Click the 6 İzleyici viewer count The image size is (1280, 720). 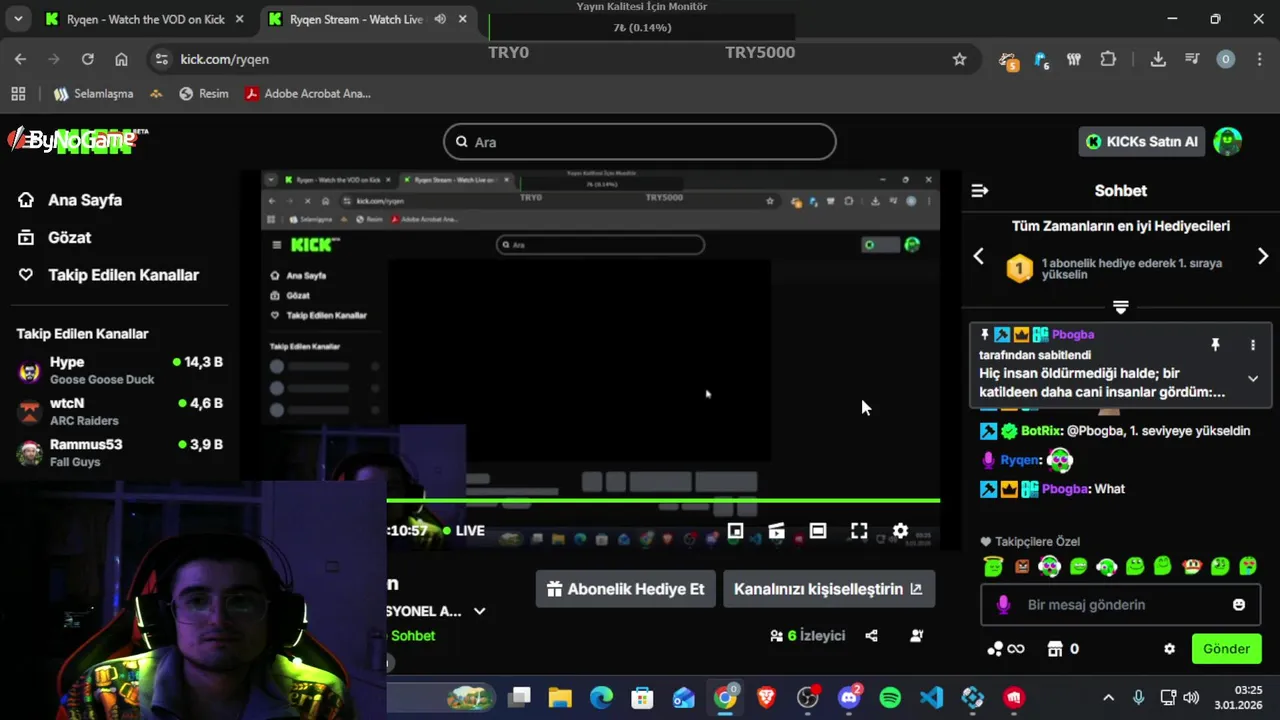[x=807, y=635]
